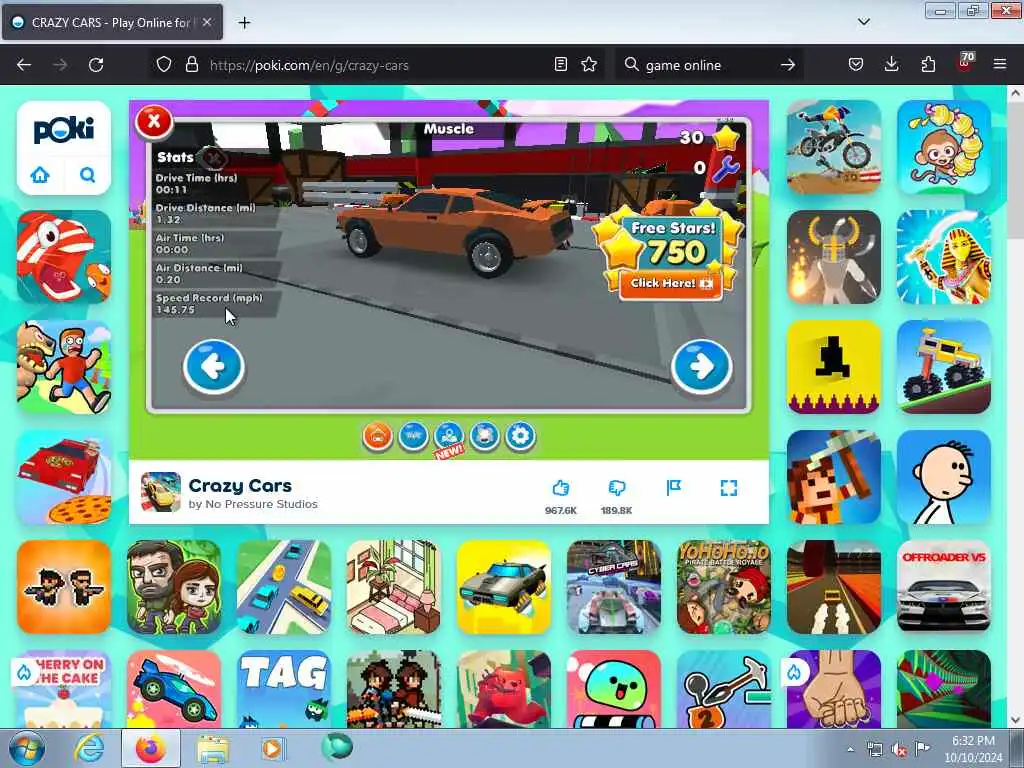The width and height of the screenshot is (1024, 768).
Task: Open the green blob face game
Action: (x=614, y=688)
